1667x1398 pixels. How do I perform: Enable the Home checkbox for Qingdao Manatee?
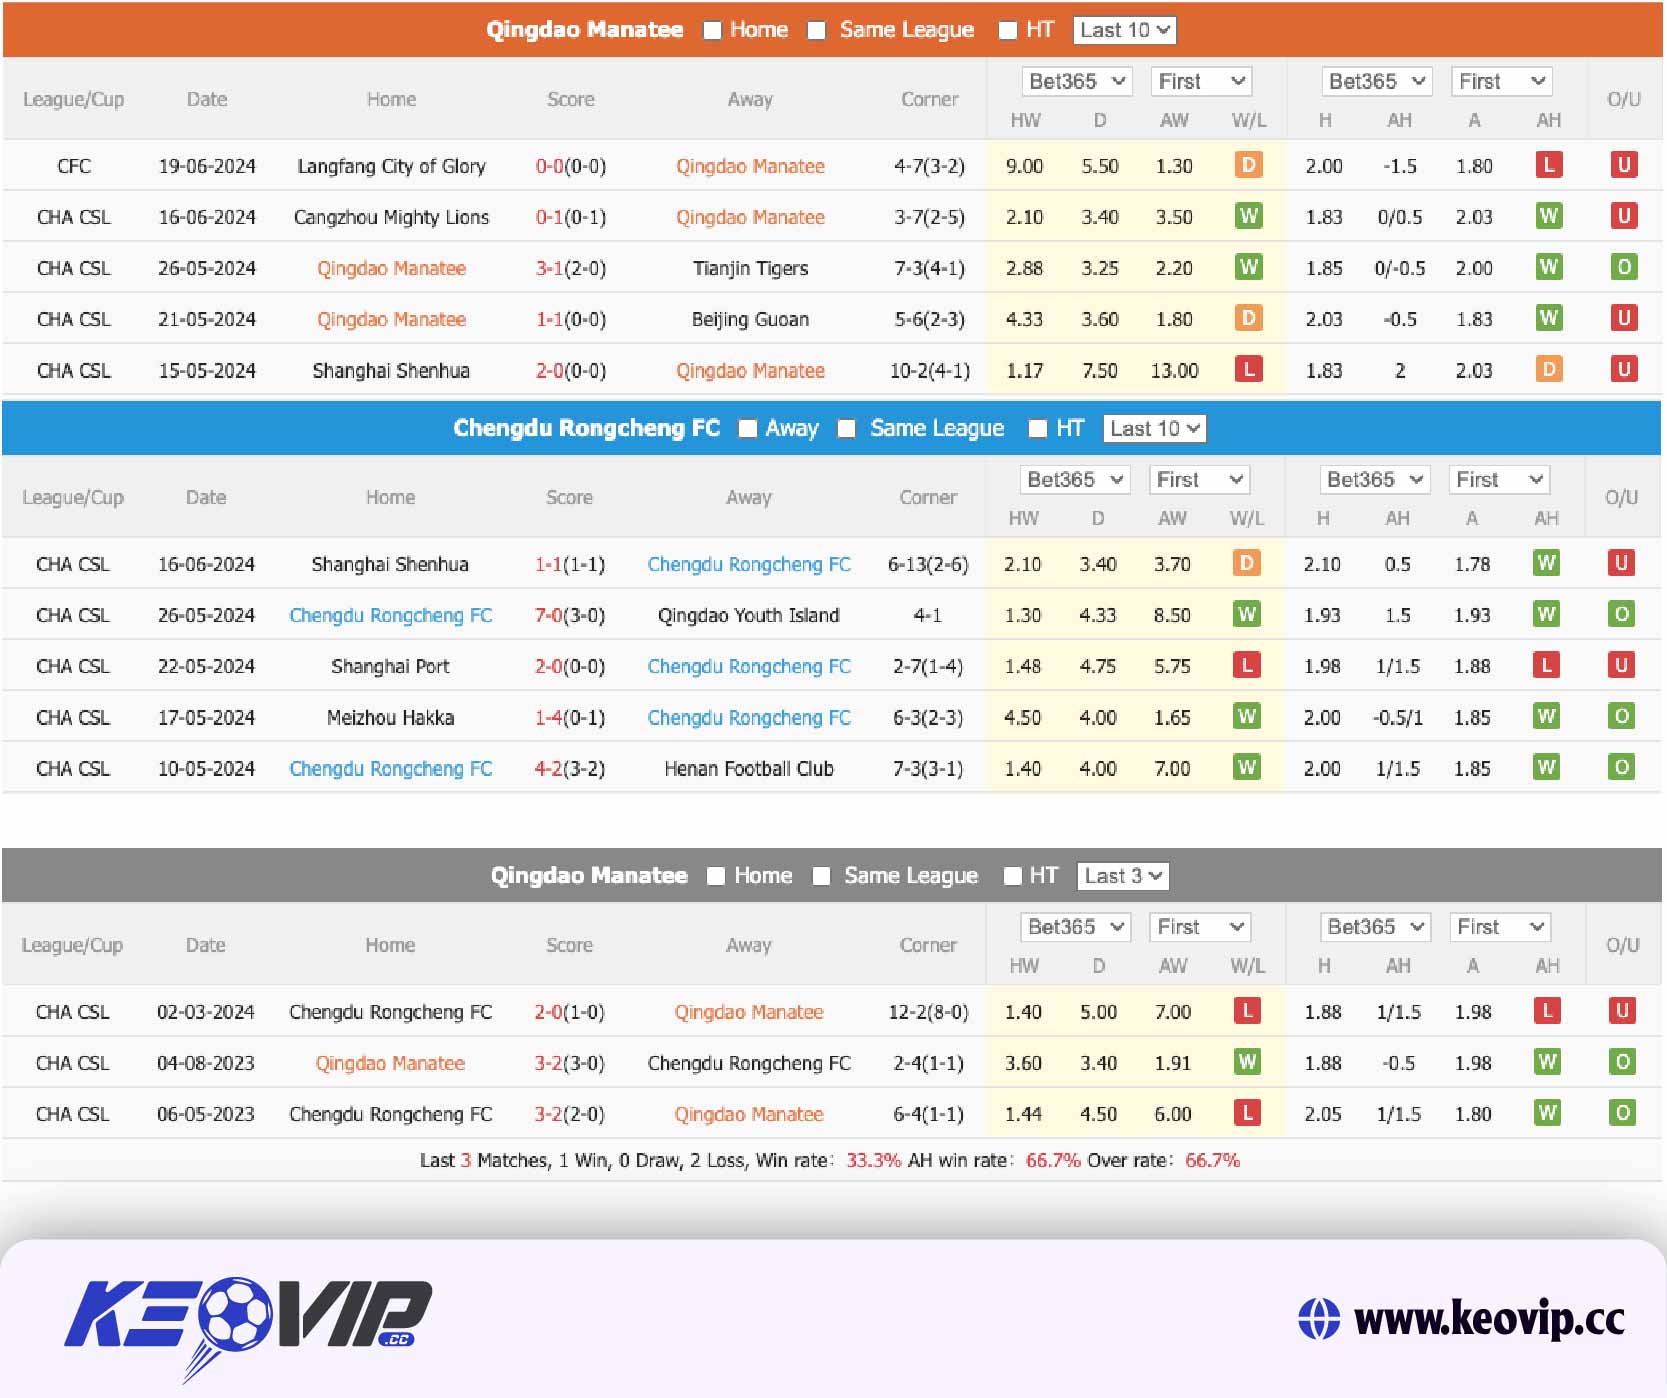click(711, 30)
